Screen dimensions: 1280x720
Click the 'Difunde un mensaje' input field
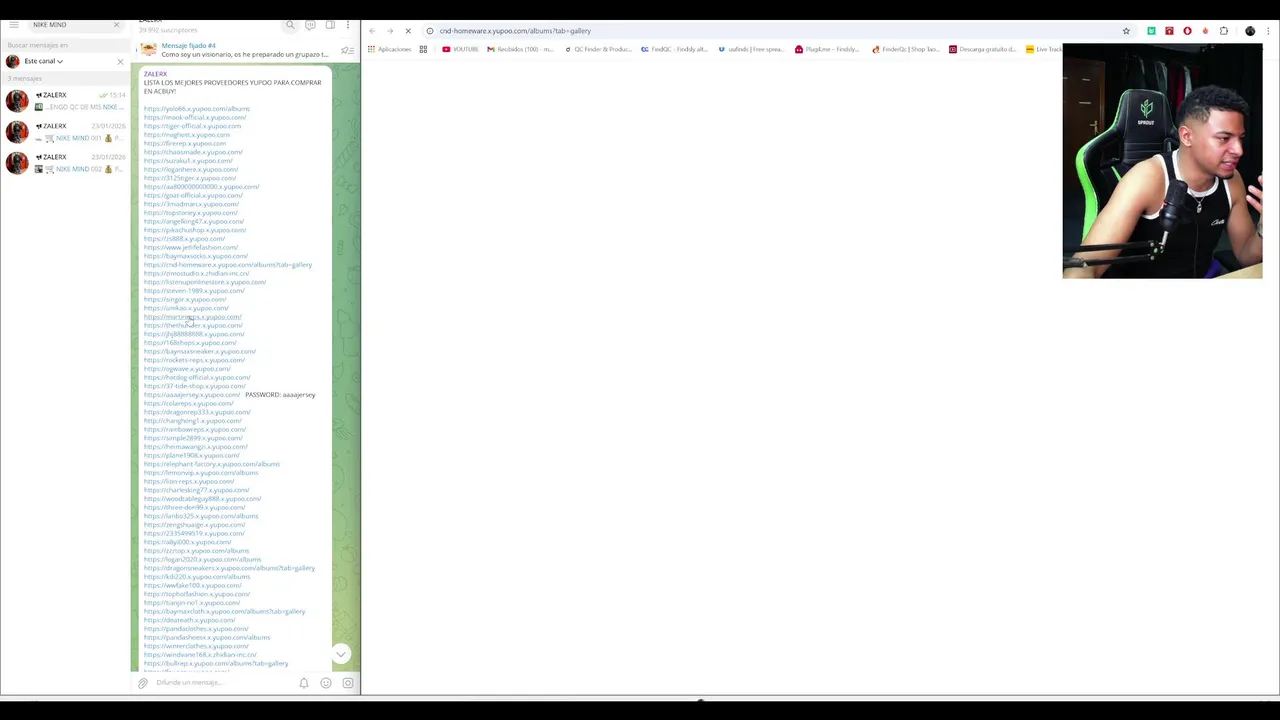(x=222, y=683)
